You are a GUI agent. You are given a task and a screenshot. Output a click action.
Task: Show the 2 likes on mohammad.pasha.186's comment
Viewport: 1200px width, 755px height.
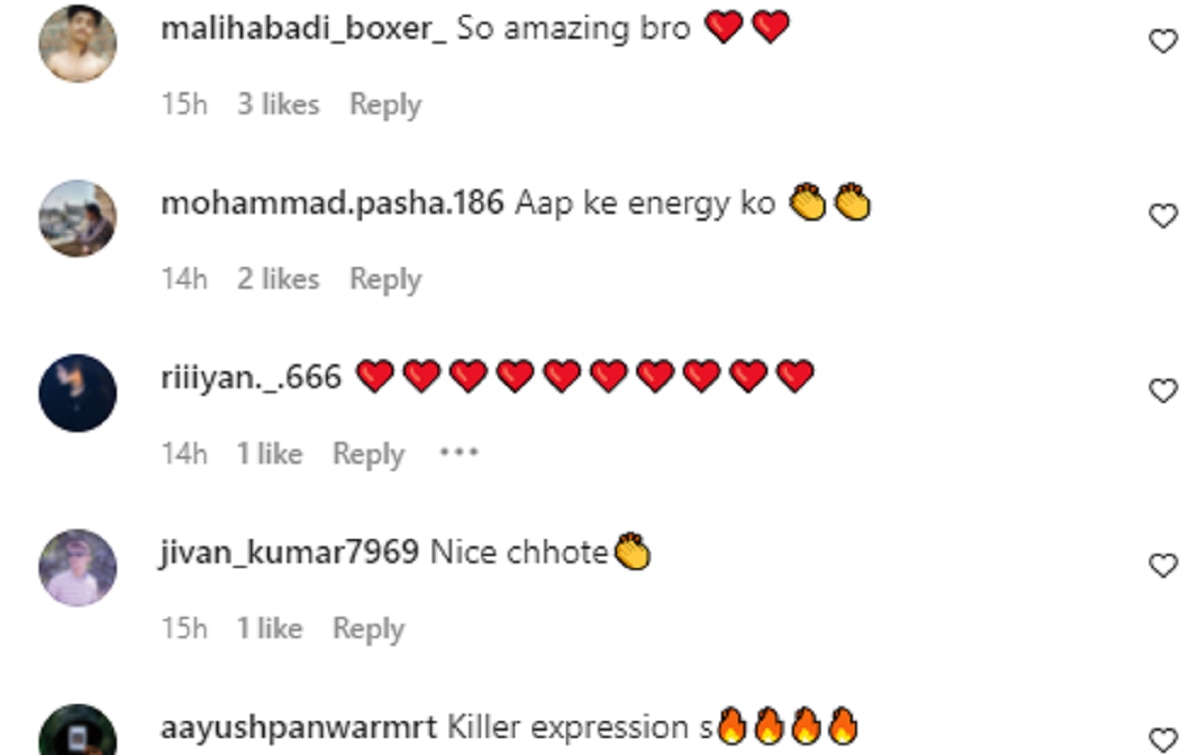pyautogui.click(x=278, y=279)
